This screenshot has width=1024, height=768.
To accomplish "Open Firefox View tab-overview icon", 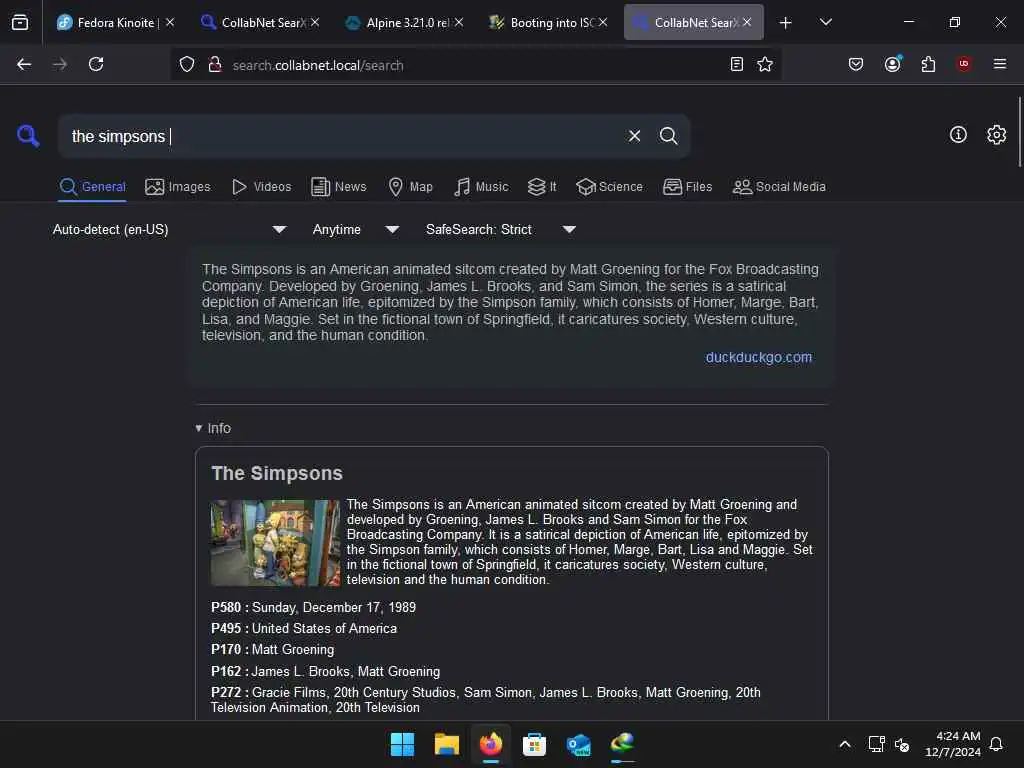I will pos(20,22).
